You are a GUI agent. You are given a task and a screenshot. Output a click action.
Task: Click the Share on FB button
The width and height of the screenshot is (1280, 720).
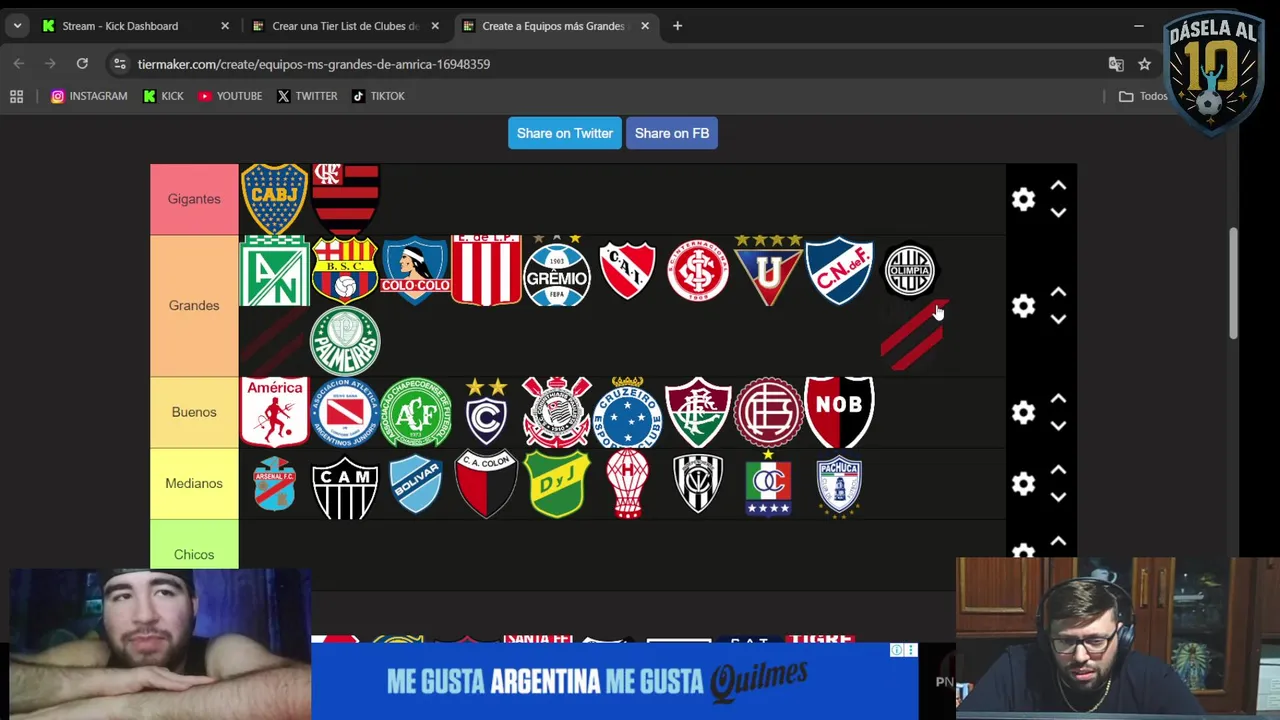(x=672, y=133)
